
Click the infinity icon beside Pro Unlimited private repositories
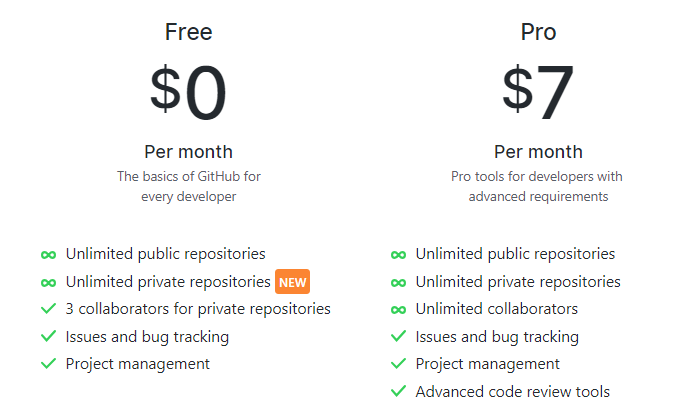coord(398,283)
